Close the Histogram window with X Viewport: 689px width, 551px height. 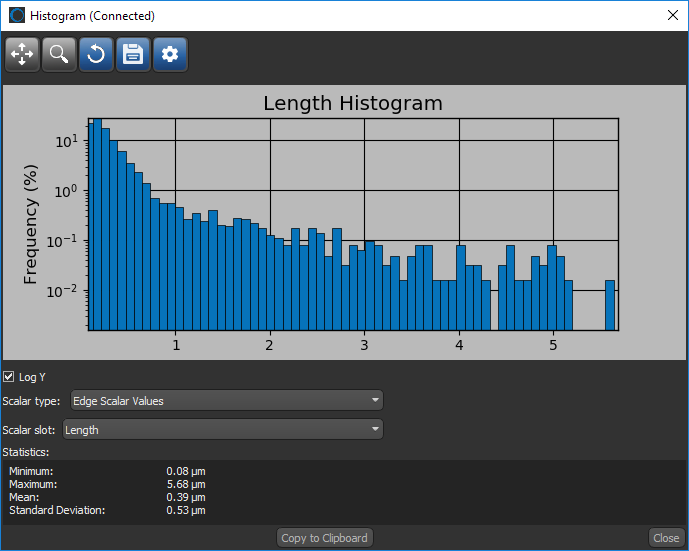671,16
